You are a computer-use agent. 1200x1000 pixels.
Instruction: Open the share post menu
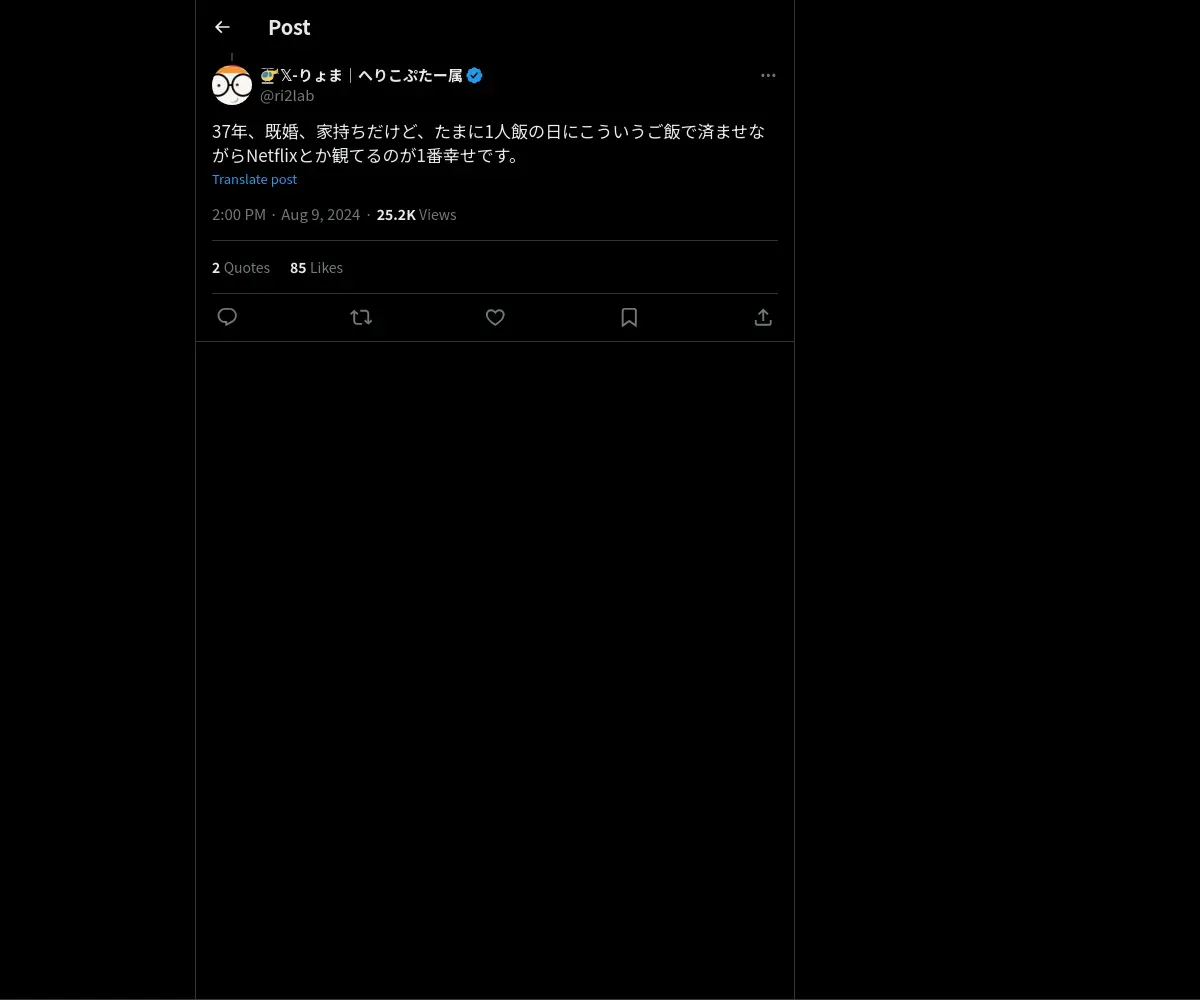763,317
